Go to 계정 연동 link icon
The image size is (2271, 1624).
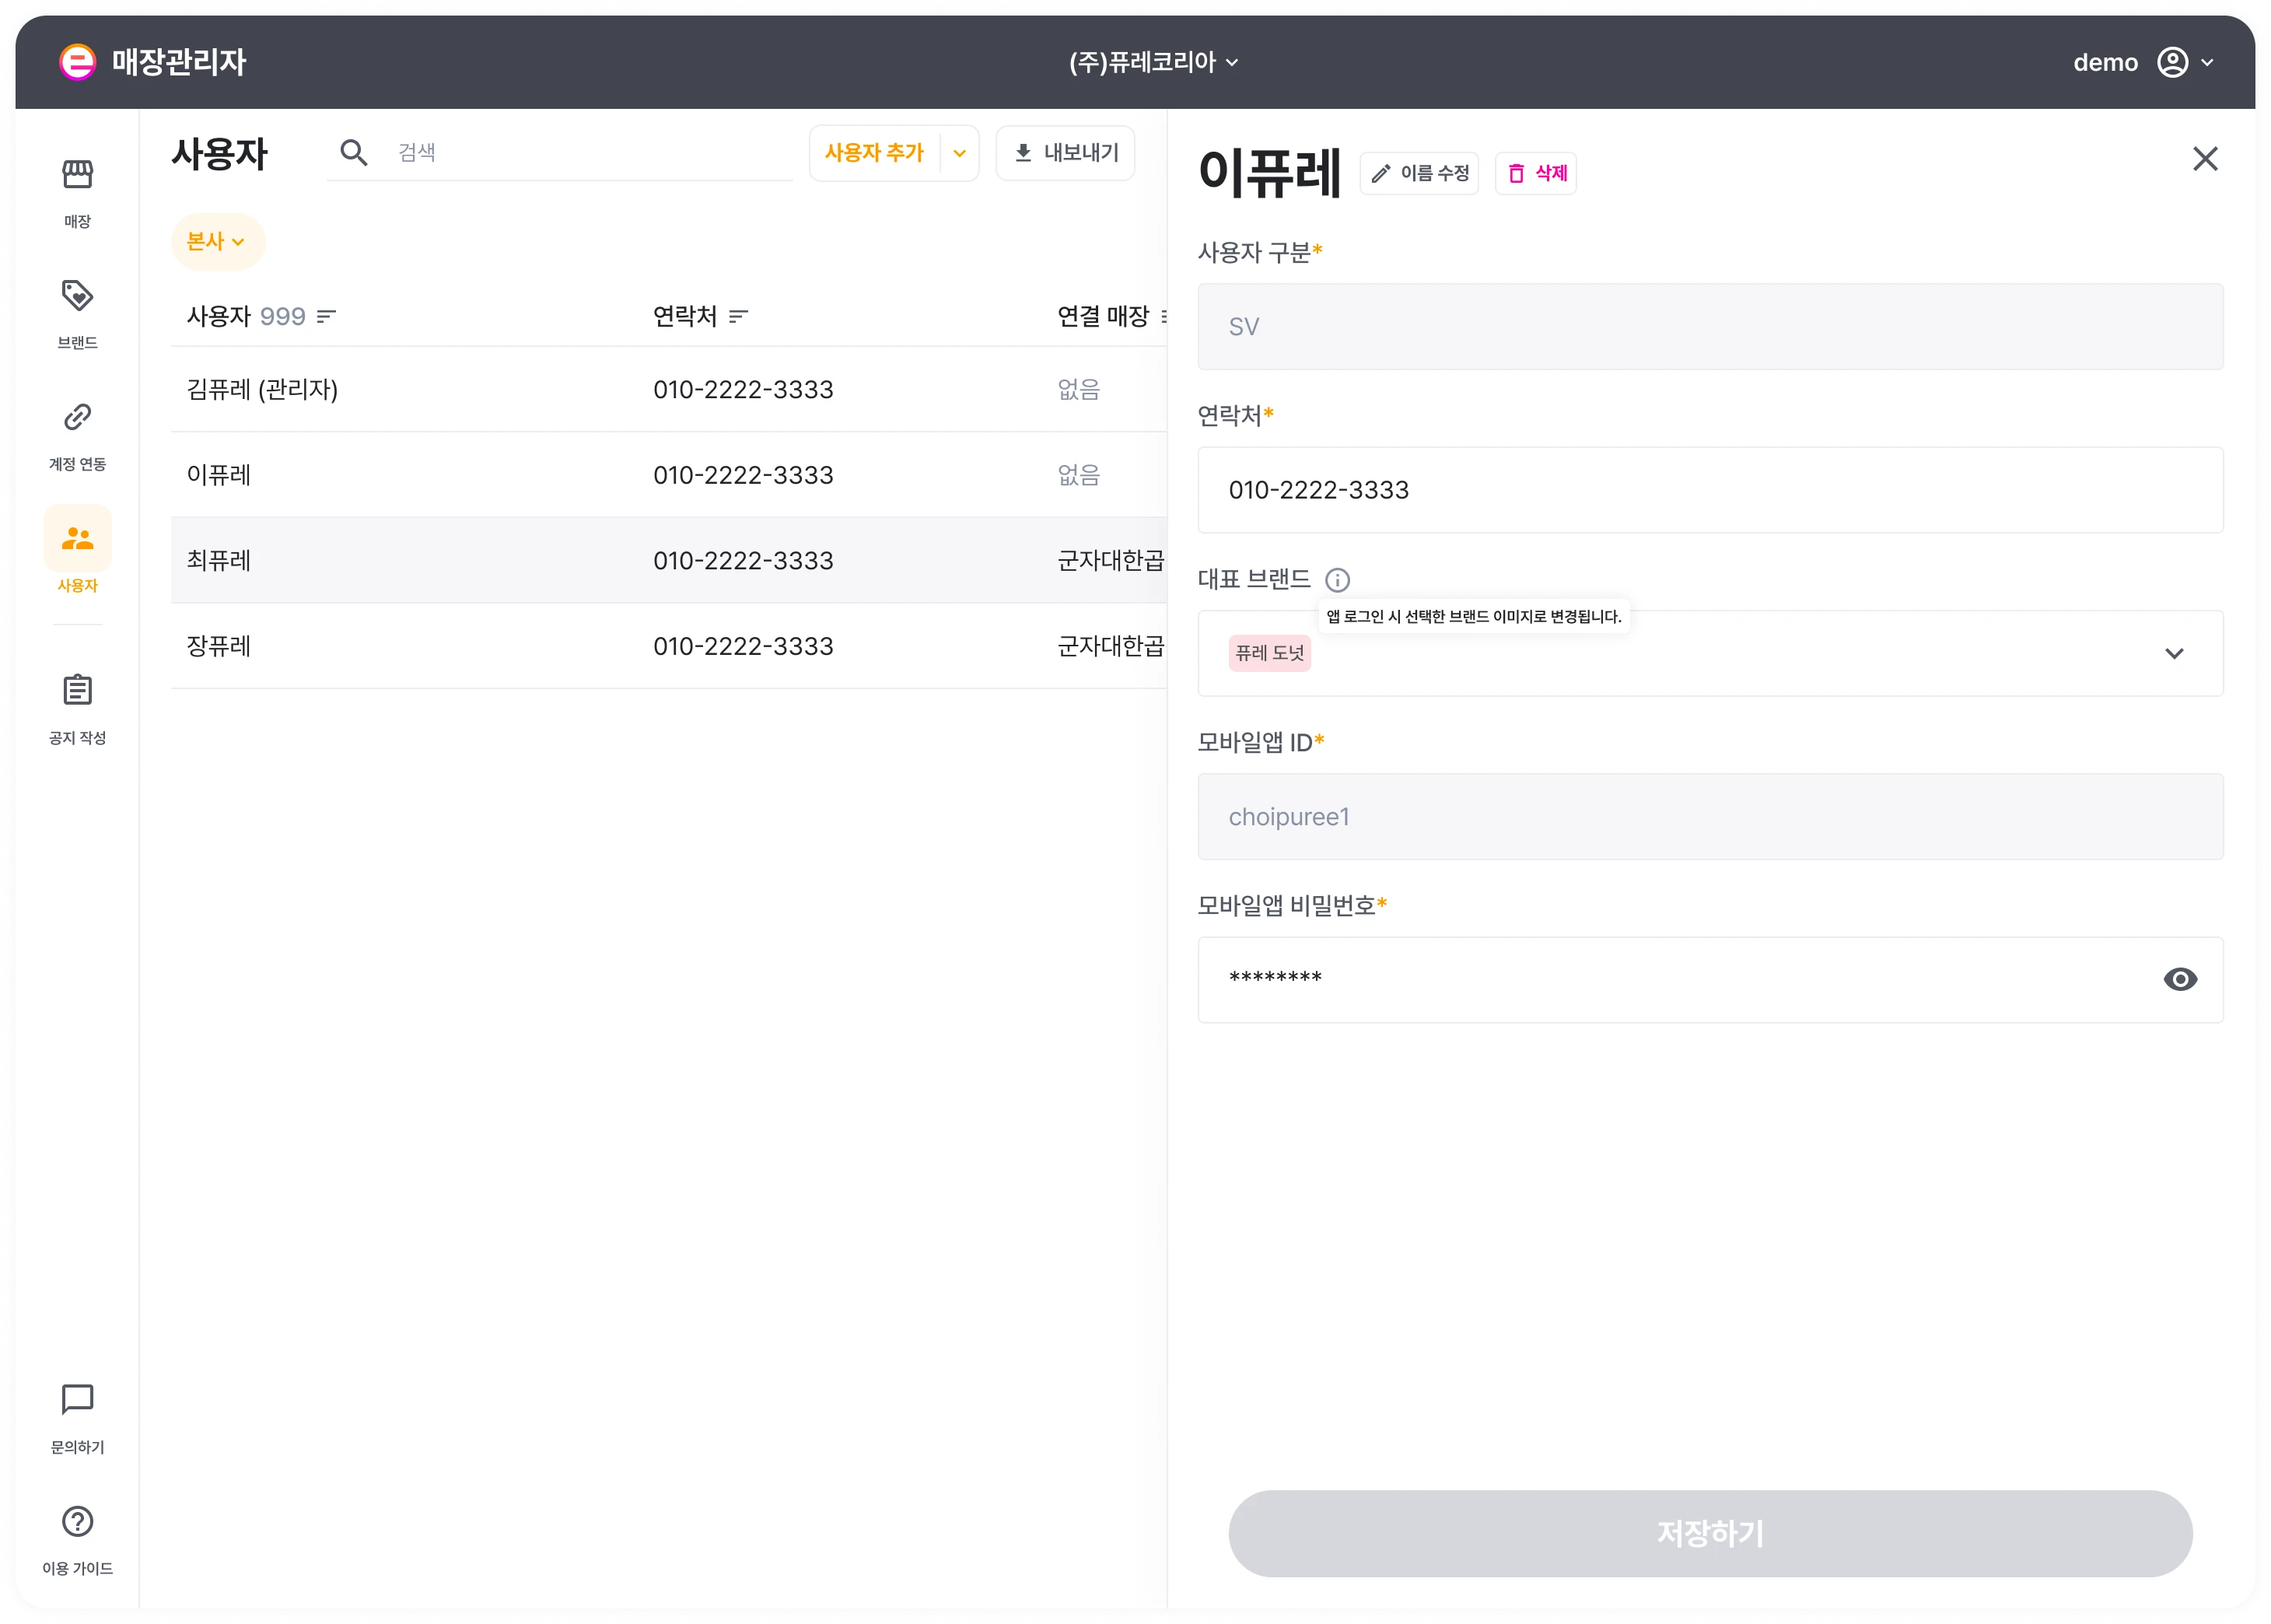click(77, 417)
